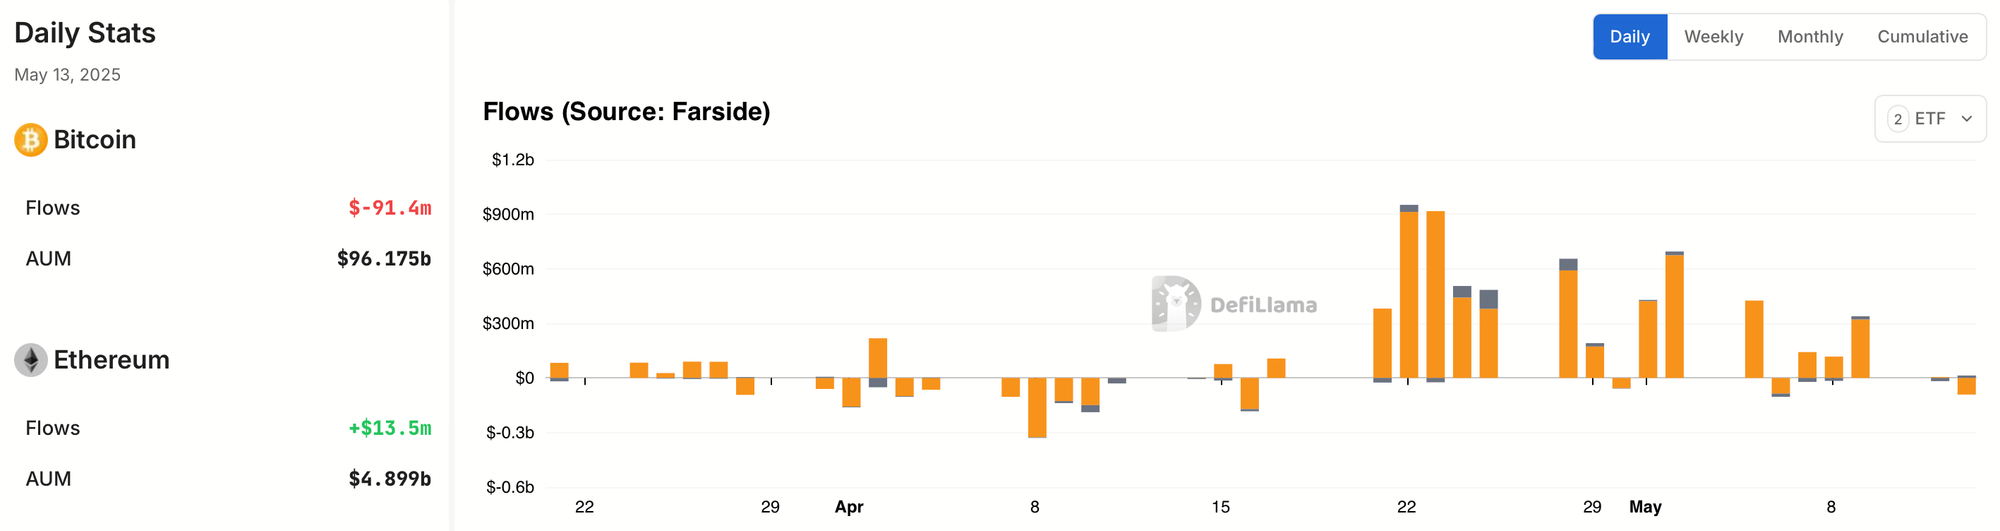
Task: Click the DefiLlama watermark logo in chart
Action: coord(1234,304)
